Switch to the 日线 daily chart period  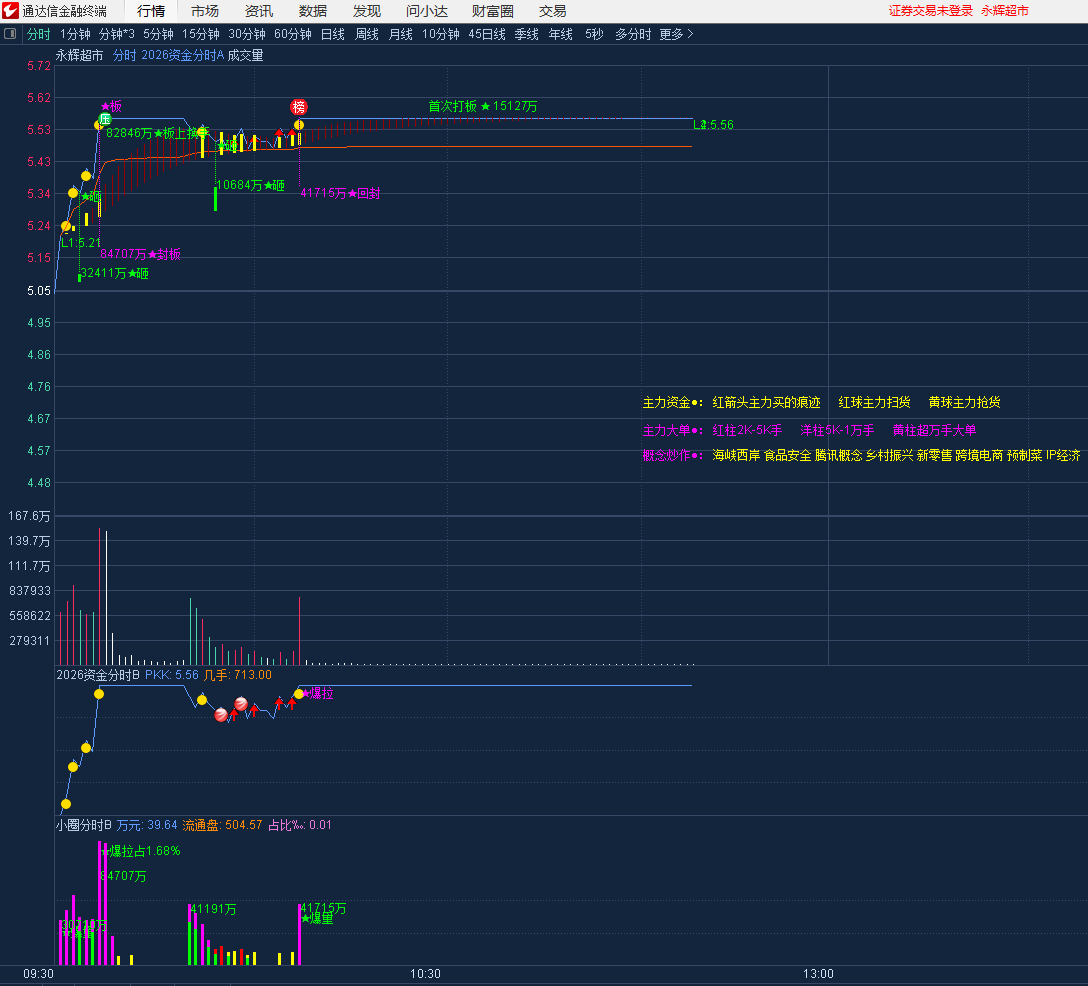[x=332, y=34]
